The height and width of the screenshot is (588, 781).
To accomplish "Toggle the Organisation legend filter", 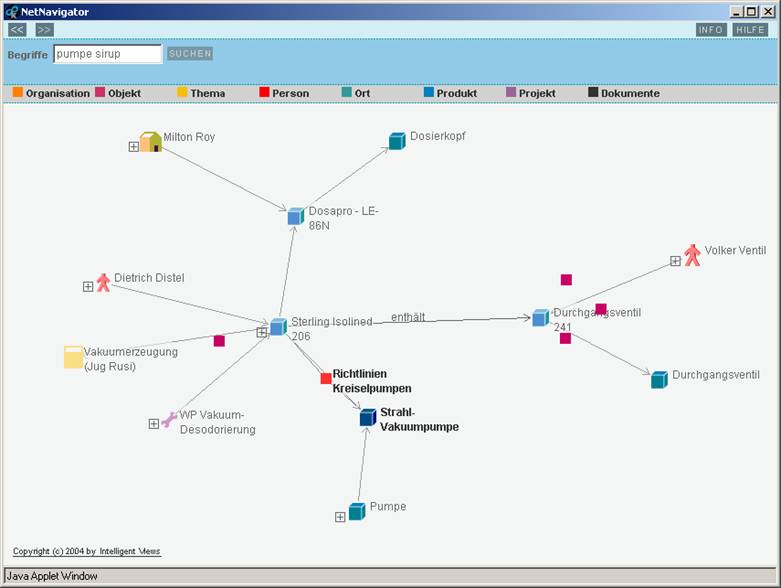I will [x=51, y=93].
